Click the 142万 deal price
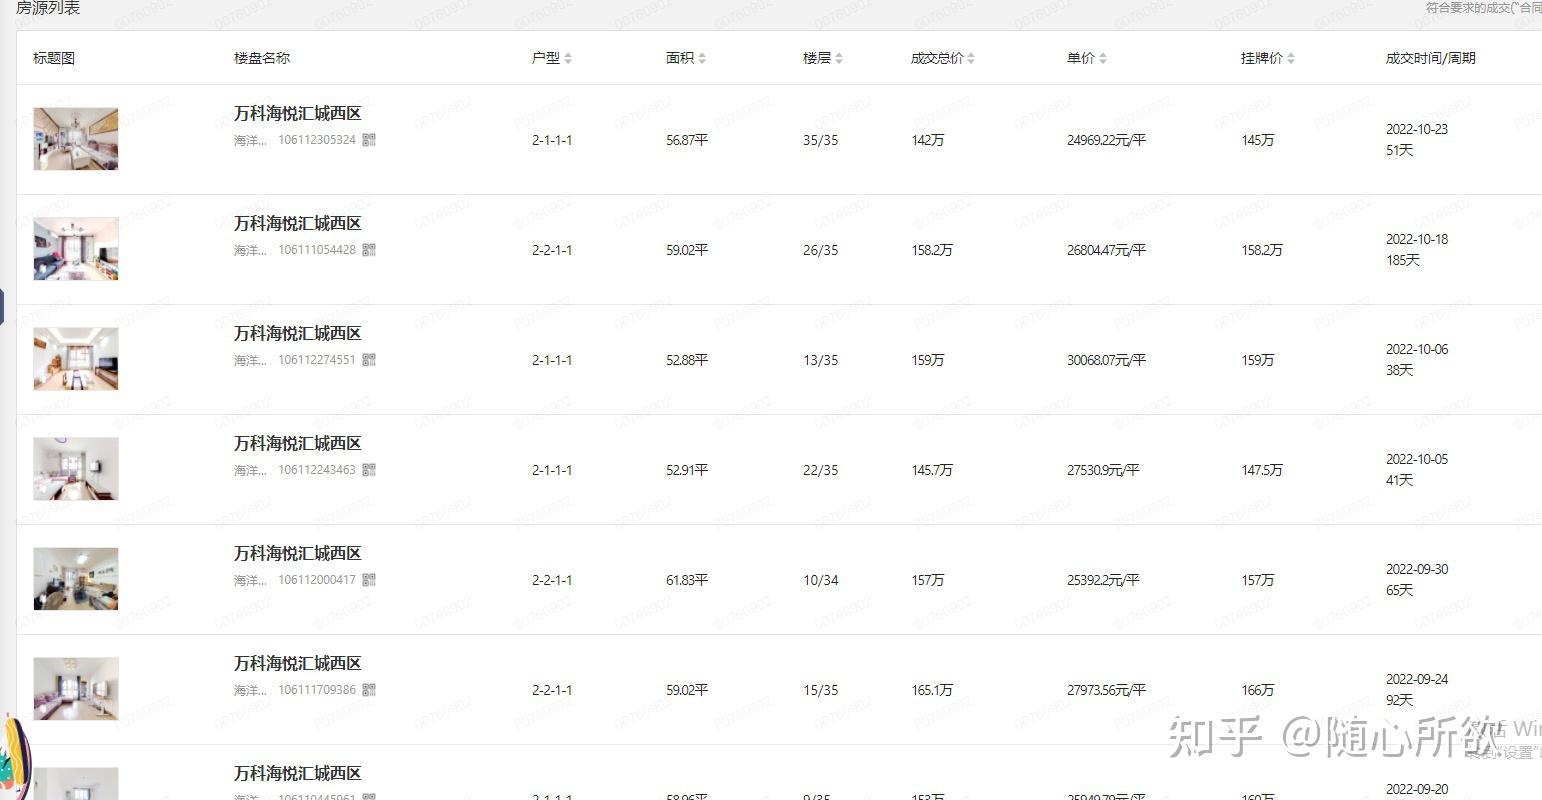Viewport: 1542px width, 800px height. (x=928, y=141)
